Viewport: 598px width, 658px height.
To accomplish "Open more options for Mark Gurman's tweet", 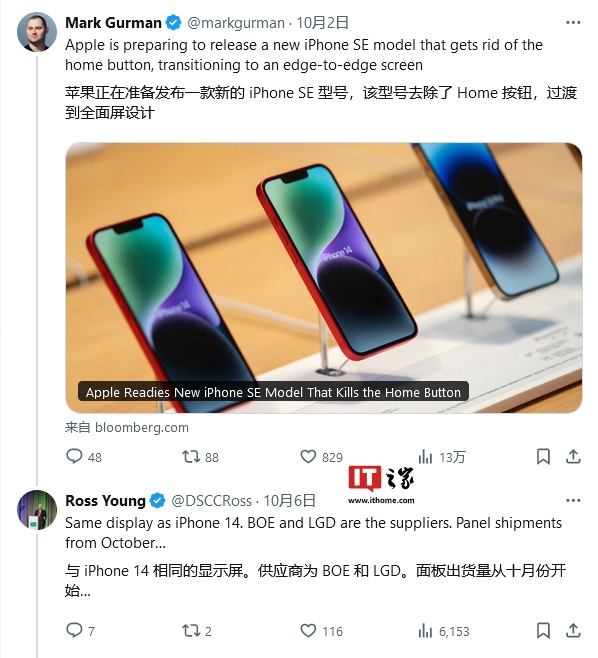I will pos(573,23).
